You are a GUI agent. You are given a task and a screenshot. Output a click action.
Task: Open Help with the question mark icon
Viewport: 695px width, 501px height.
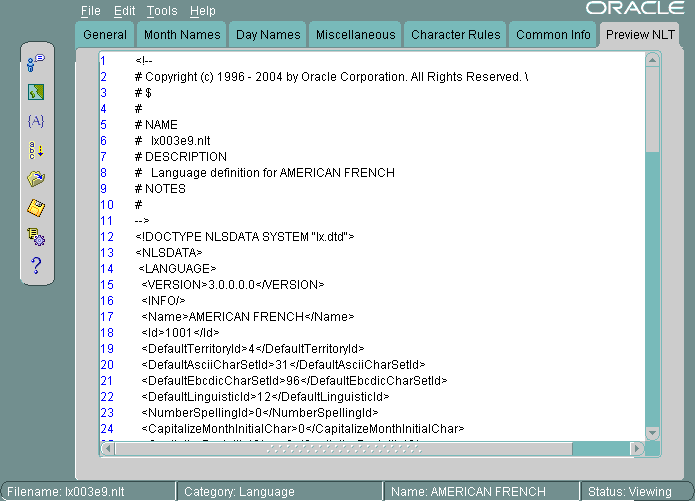pyautogui.click(x=36, y=266)
